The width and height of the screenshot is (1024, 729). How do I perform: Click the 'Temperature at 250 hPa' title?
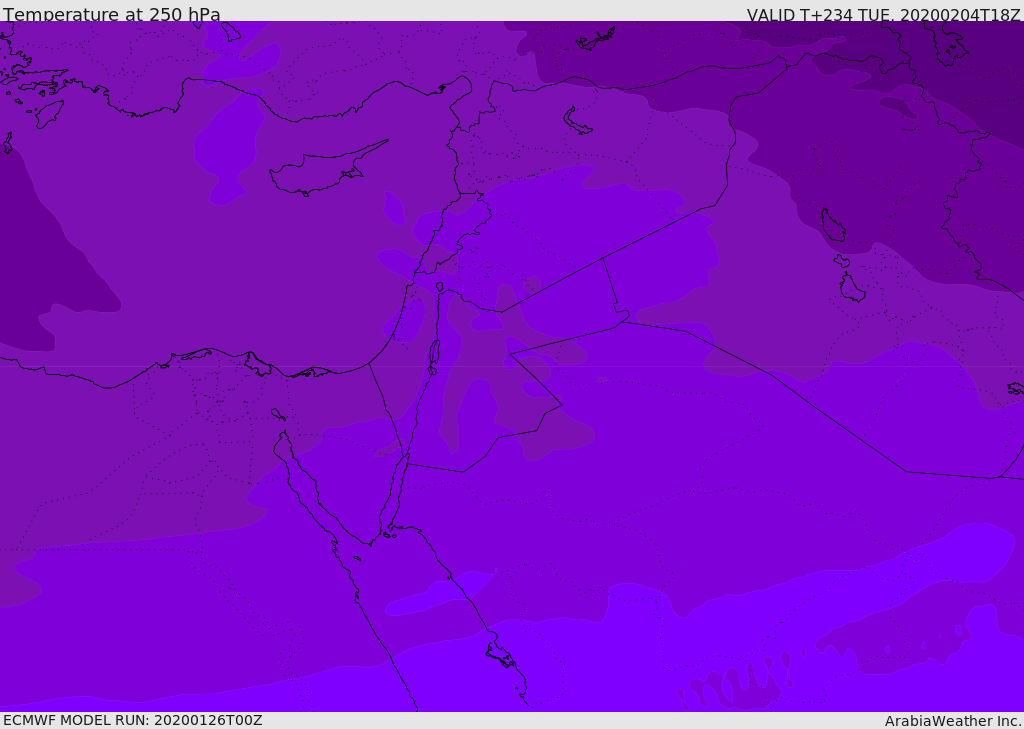(112, 14)
